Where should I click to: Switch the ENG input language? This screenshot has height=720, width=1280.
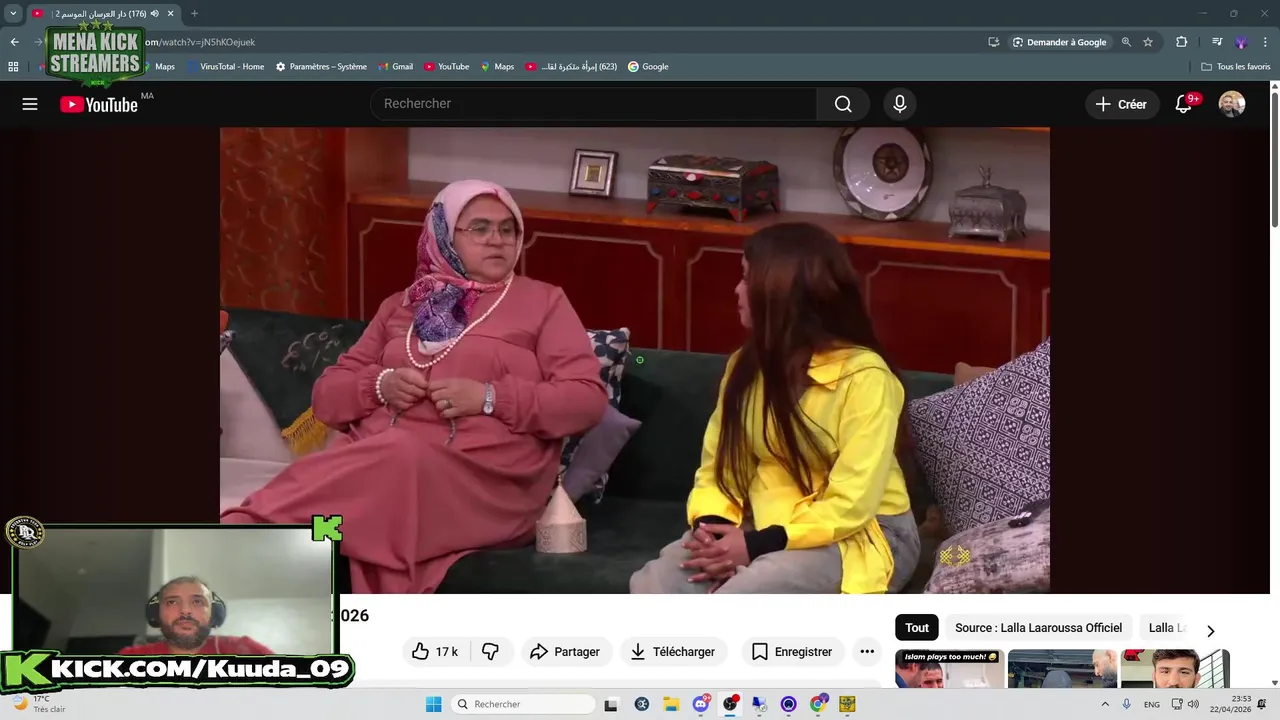[1152, 704]
